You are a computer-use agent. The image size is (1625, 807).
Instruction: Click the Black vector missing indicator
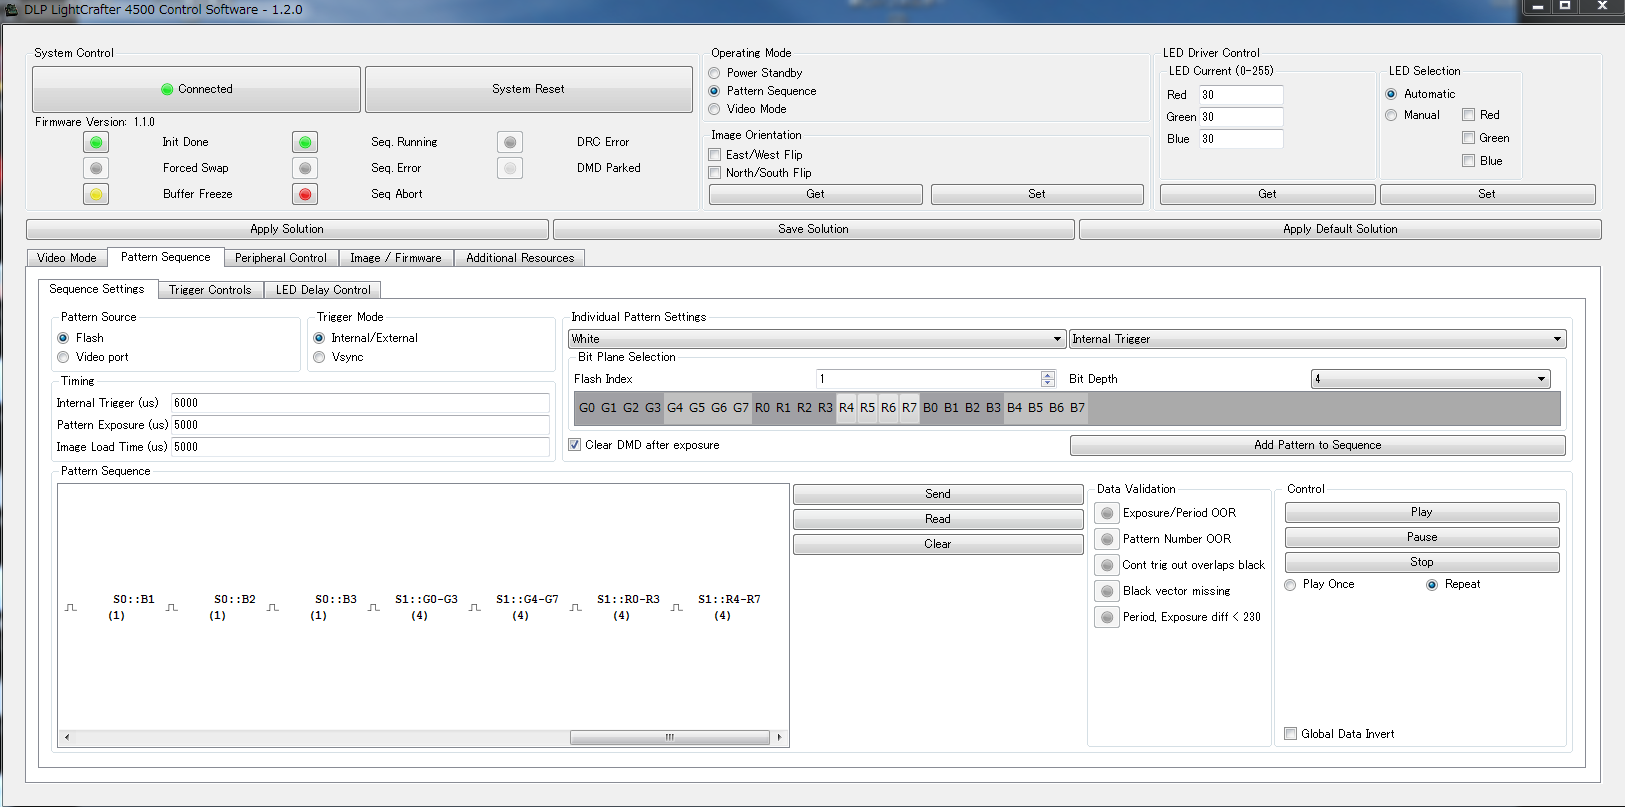1107,591
